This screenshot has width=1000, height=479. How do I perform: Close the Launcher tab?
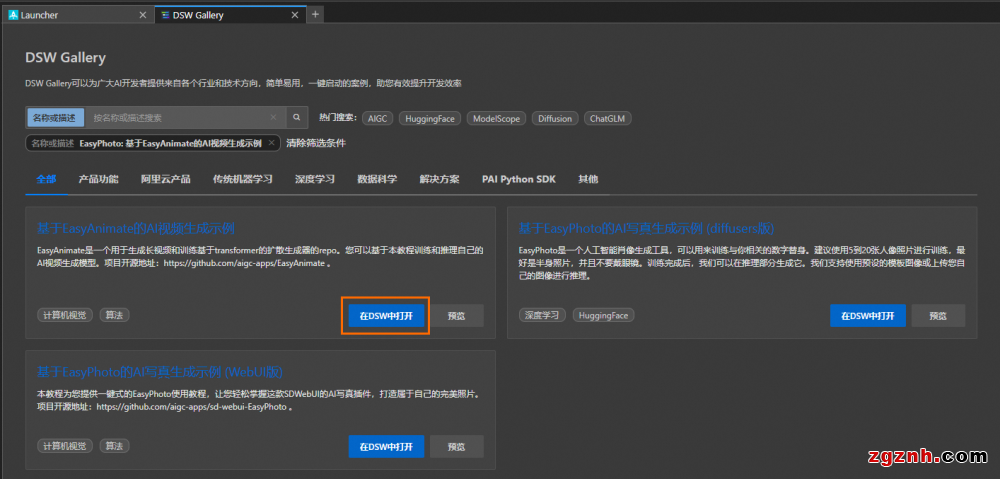142,15
